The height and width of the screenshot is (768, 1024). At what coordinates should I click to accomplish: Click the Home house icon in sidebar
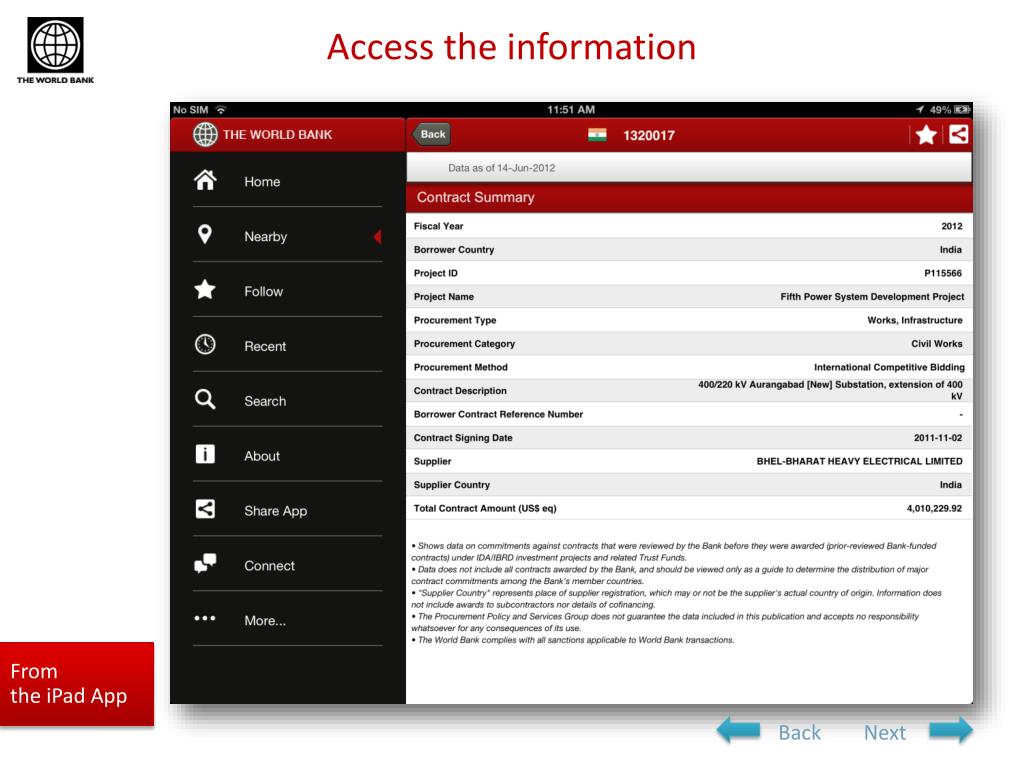click(205, 180)
